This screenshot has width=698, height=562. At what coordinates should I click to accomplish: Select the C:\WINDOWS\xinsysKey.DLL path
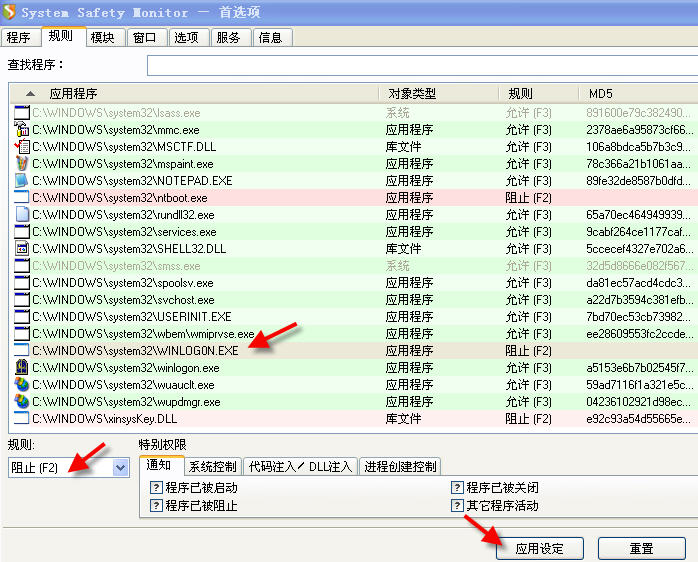105,419
